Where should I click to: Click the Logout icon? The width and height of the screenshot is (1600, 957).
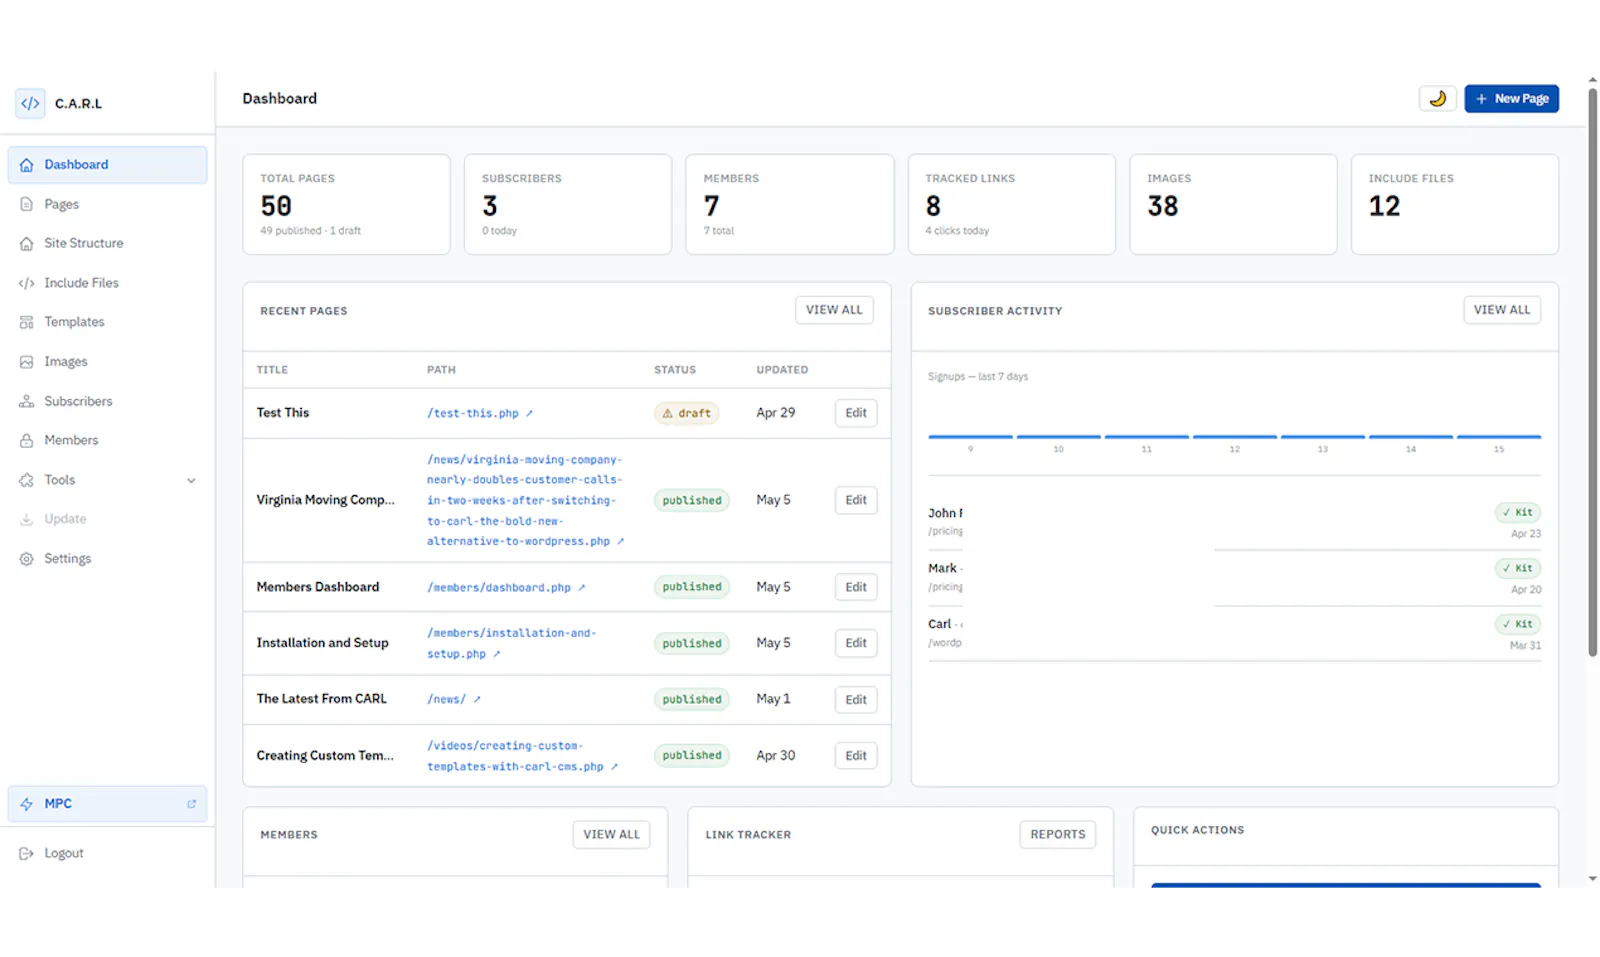click(27, 853)
